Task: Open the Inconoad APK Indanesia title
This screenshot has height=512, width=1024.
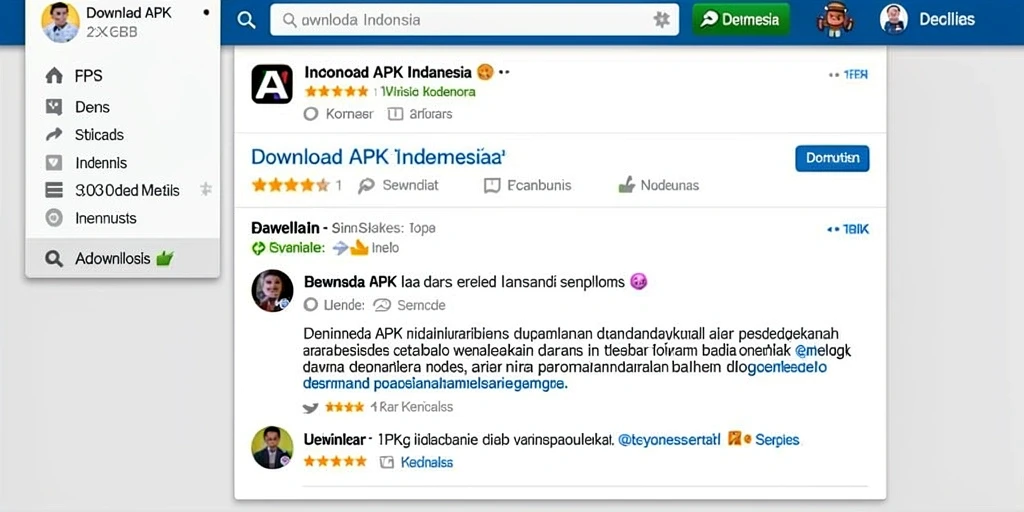Action: click(388, 72)
